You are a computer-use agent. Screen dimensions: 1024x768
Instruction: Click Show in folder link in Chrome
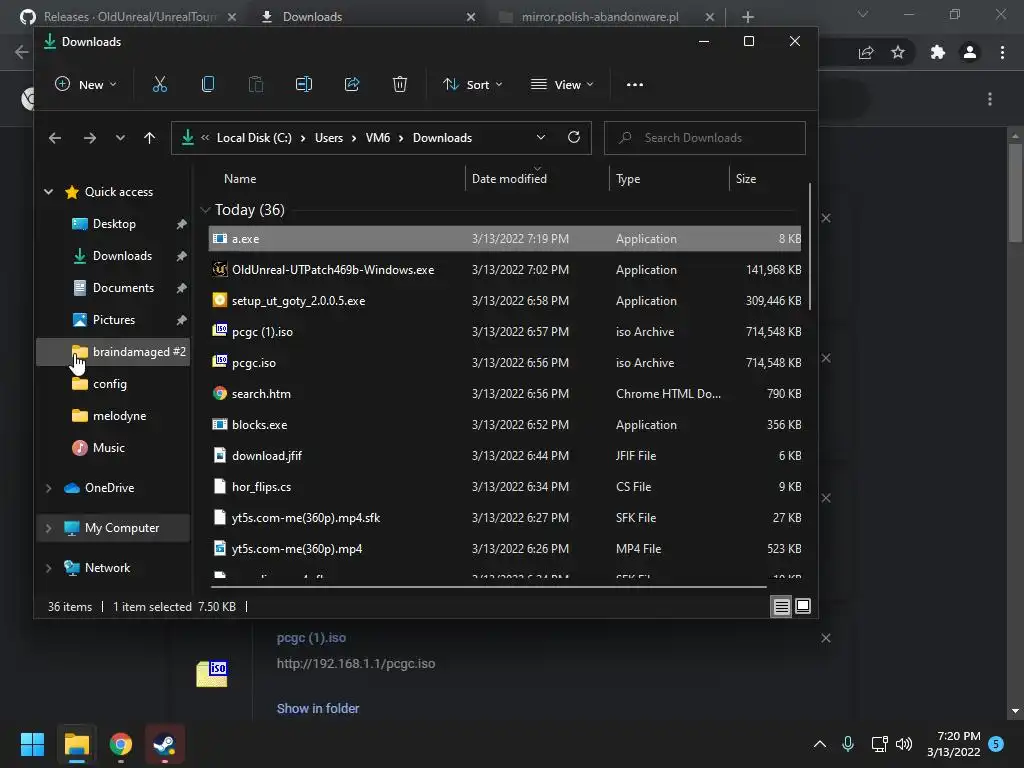pos(317,708)
